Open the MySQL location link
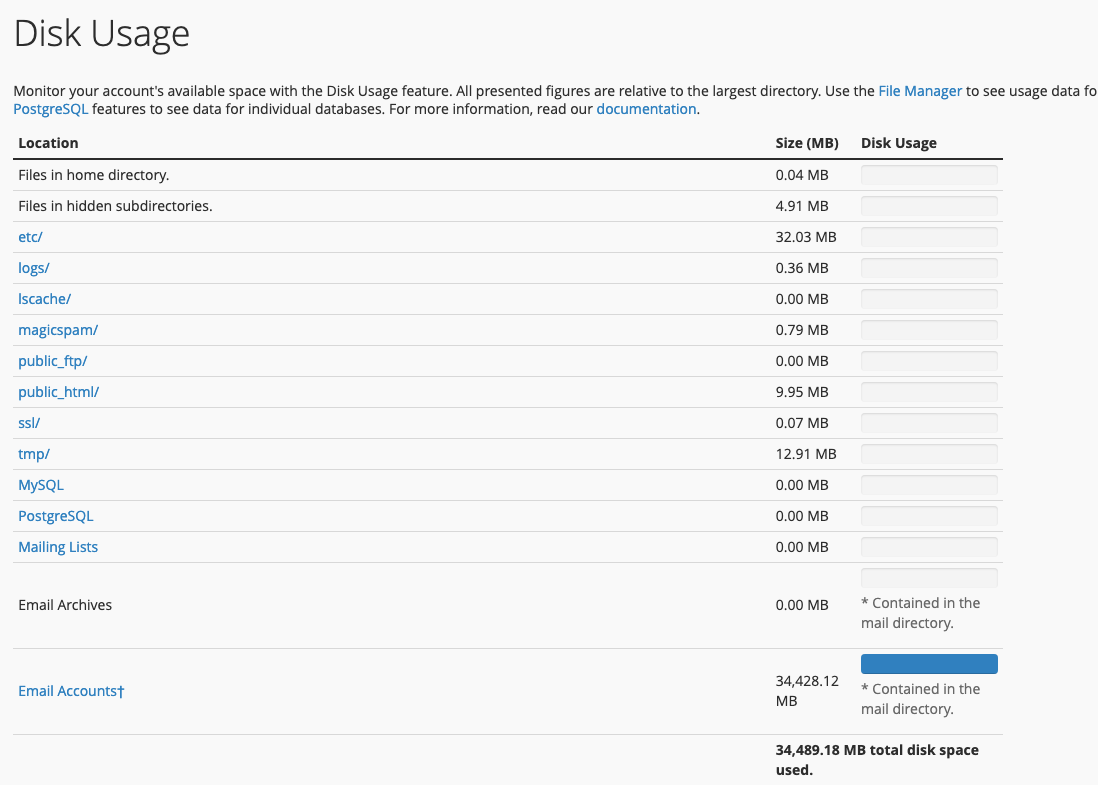The image size is (1098, 785). click(x=41, y=485)
